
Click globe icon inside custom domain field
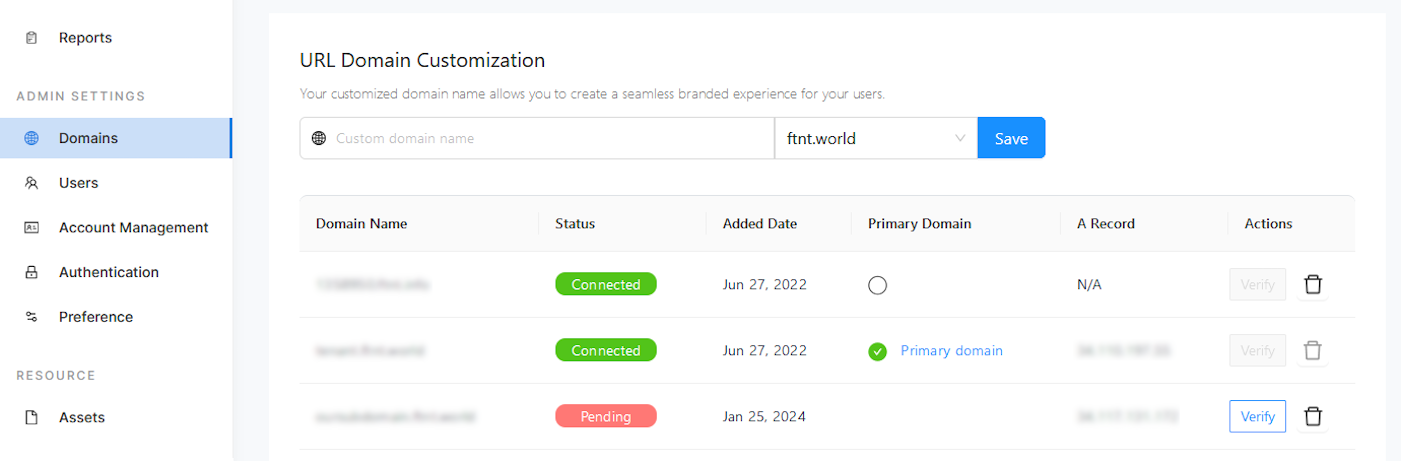(319, 138)
